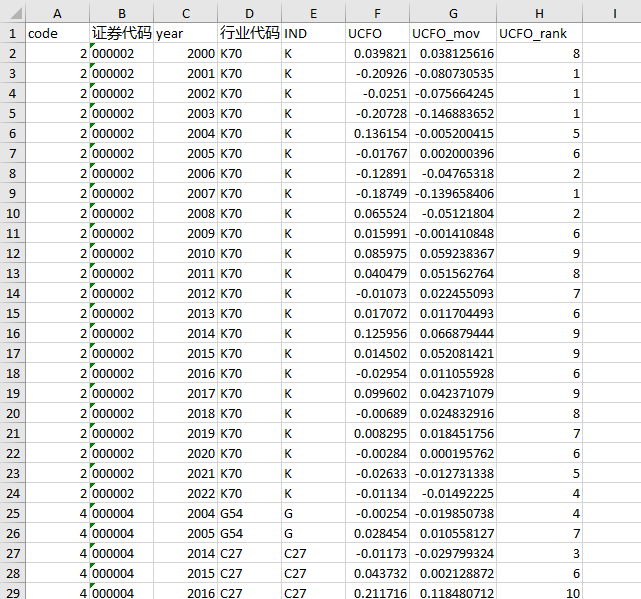Click the 'IND' header cell
The height and width of the screenshot is (599, 641).
[x=314, y=33]
